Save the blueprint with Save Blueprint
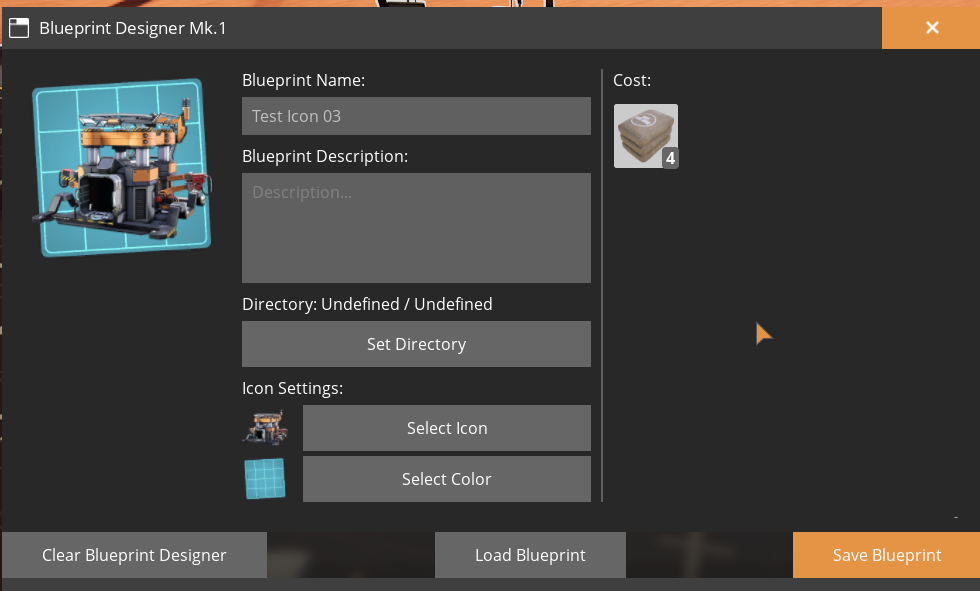This screenshot has height=591, width=980. coord(886,555)
